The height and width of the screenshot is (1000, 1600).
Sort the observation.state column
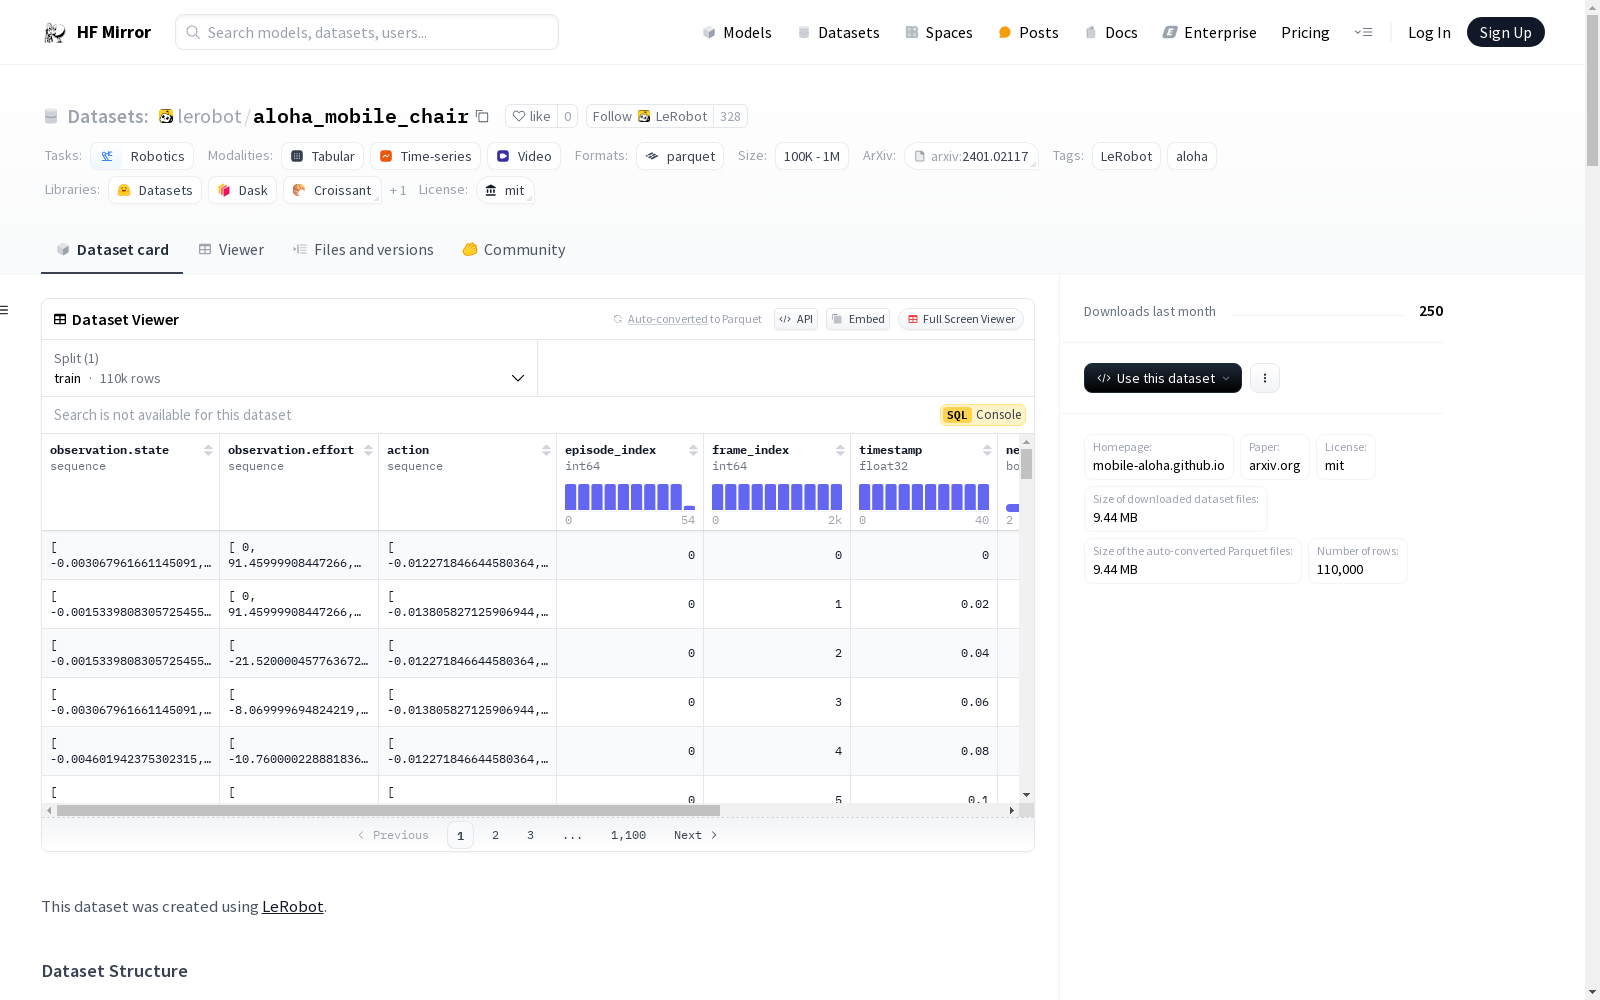click(x=208, y=450)
